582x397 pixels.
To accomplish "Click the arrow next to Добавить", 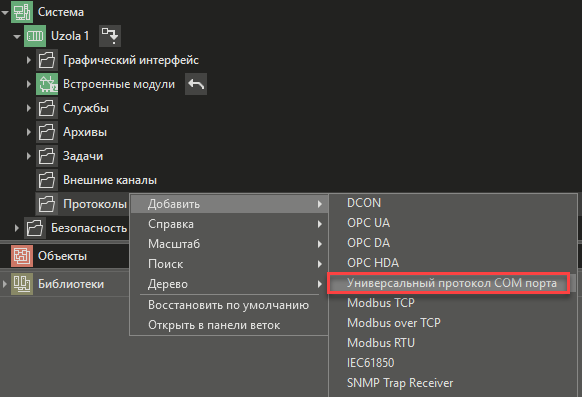I will pyautogui.click(x=320, y=204).
